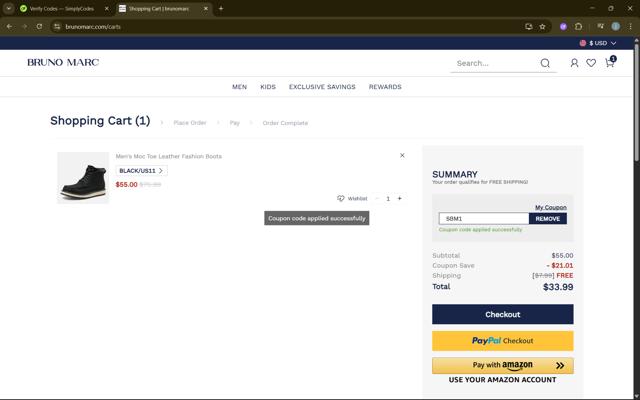
Task: Click the Total $33.99 amount
Action: coord(558,287)
